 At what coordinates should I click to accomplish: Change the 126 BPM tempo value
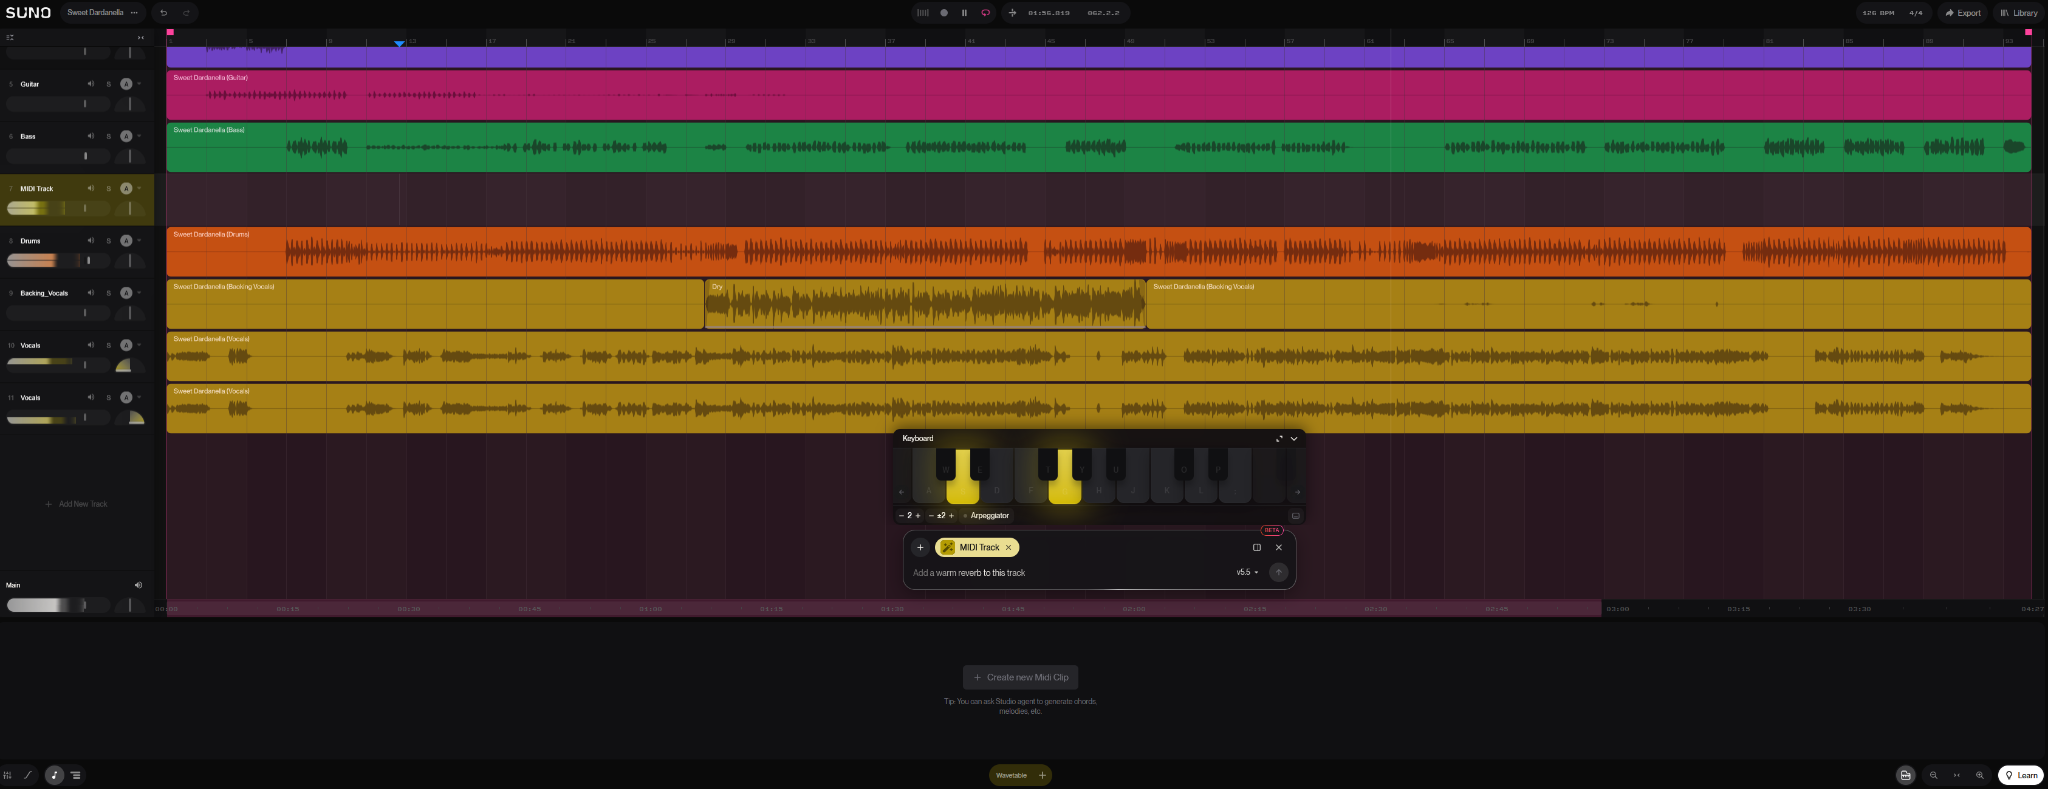coord(1878,13)
